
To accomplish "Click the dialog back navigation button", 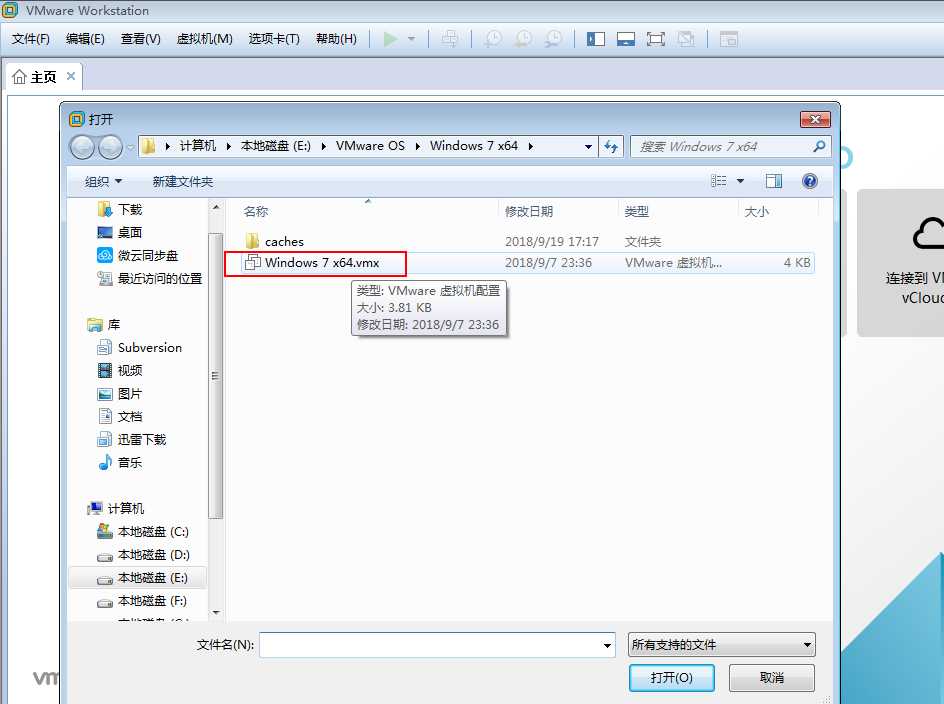I will pos(82,147).
